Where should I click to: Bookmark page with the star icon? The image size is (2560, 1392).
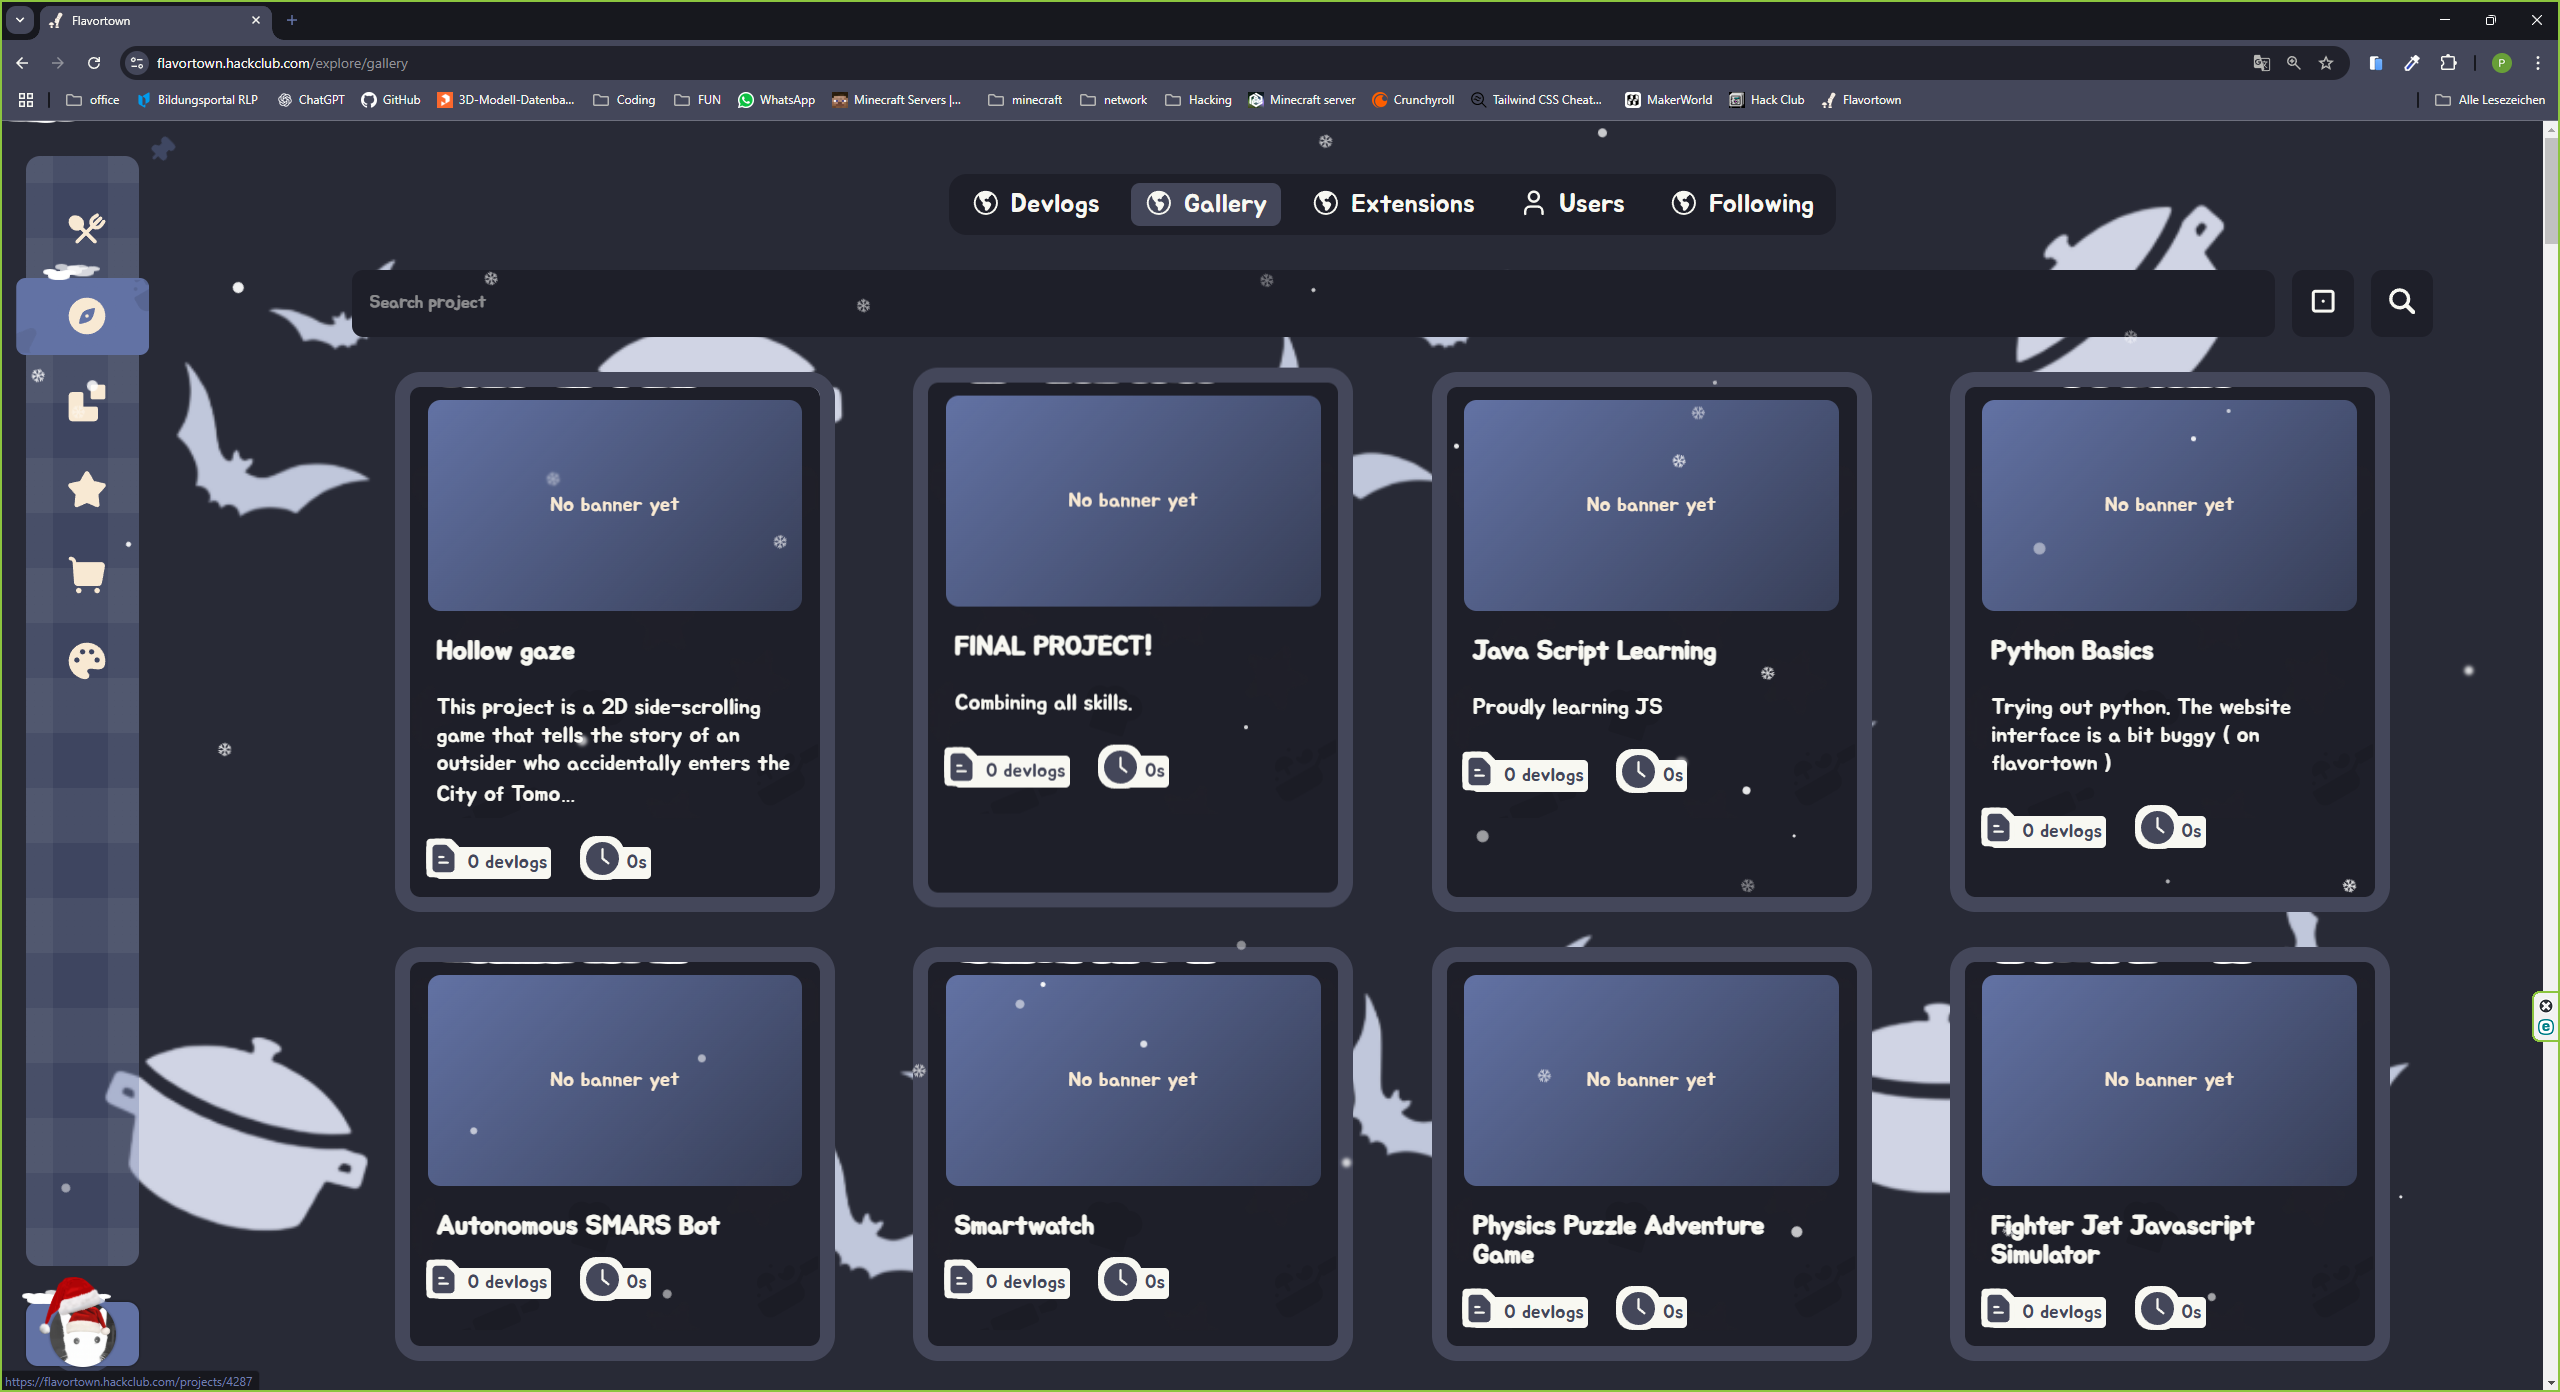(x=2326, y=63)
